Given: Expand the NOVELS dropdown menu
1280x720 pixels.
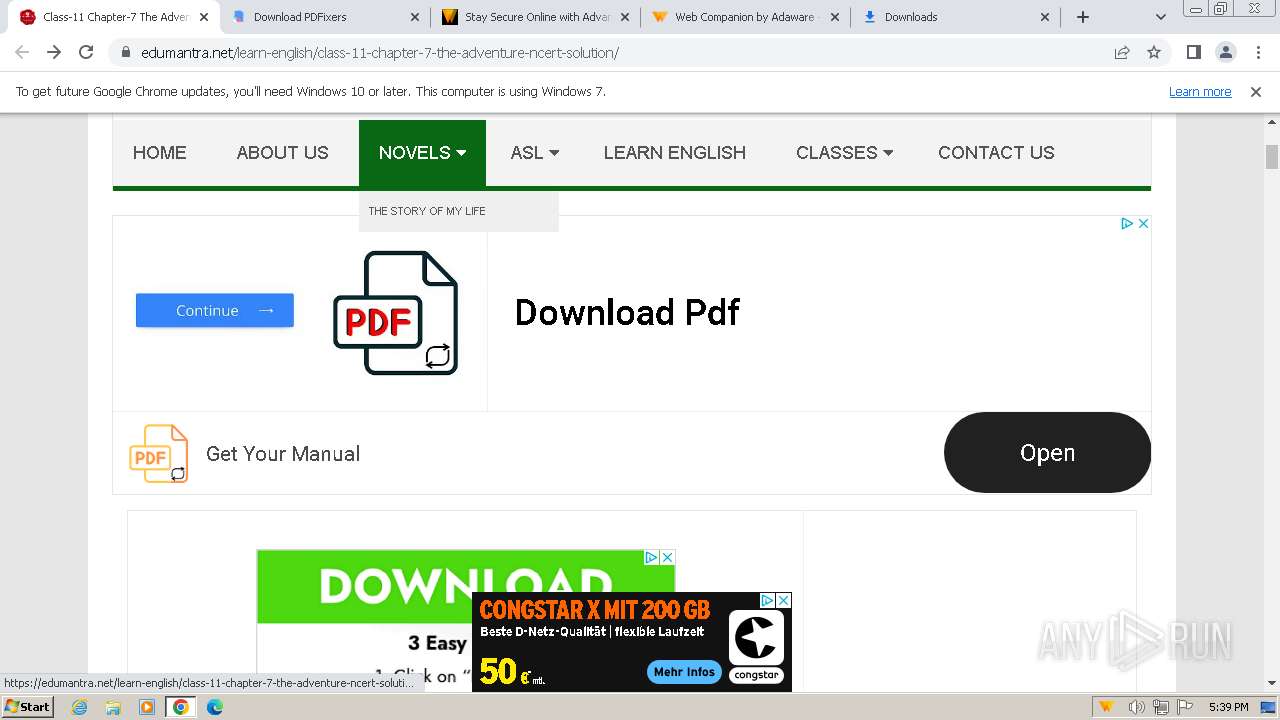Looking at the screenshot, I should point(422,152).
